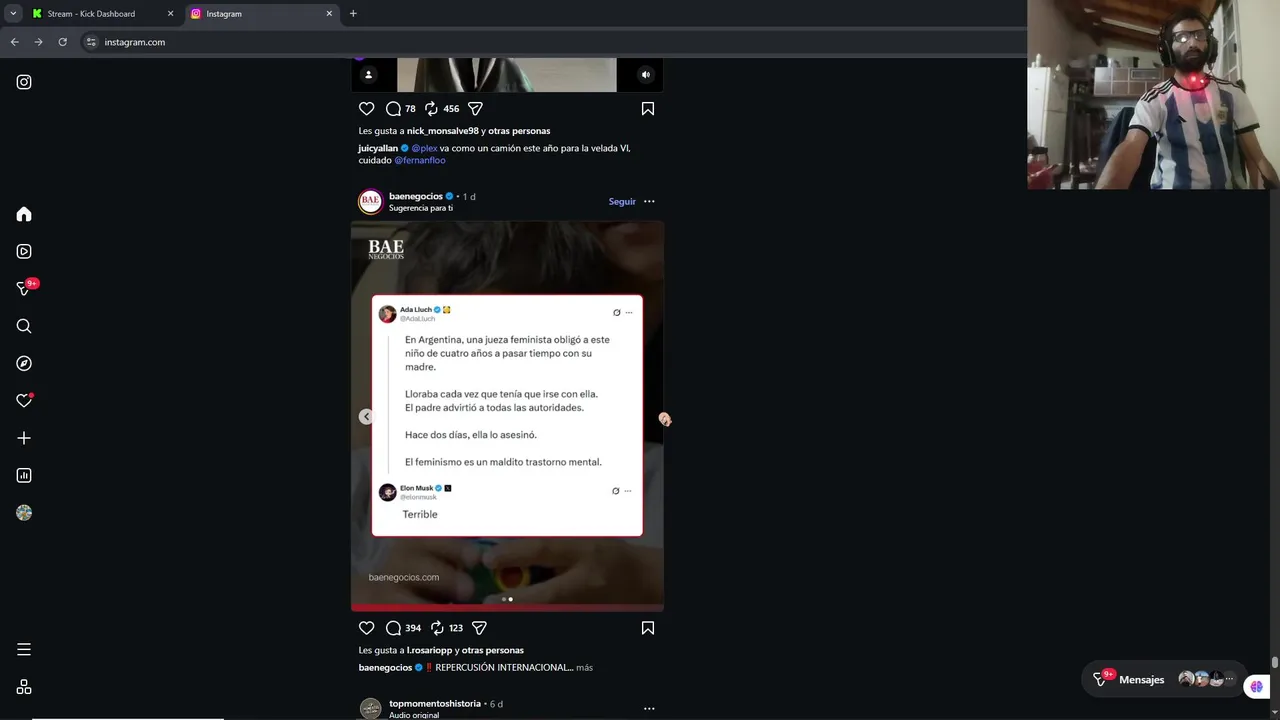1280x720 pixels.
Task: Expand caption with más
Action: click(x=584, y=667)
